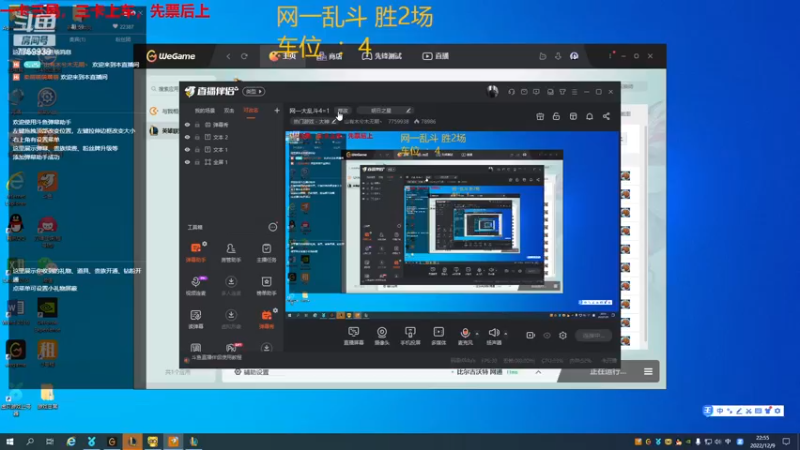
Task: Click the 辅助设置 button in WeGame
Action: (x=251, y=372)
